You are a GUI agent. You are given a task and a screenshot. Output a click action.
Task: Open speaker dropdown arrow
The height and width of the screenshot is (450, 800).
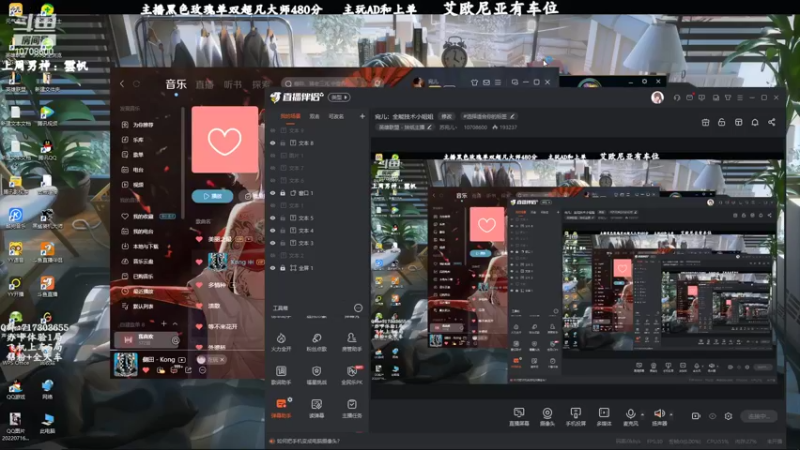pyautogui.click(x=670, y=414)
